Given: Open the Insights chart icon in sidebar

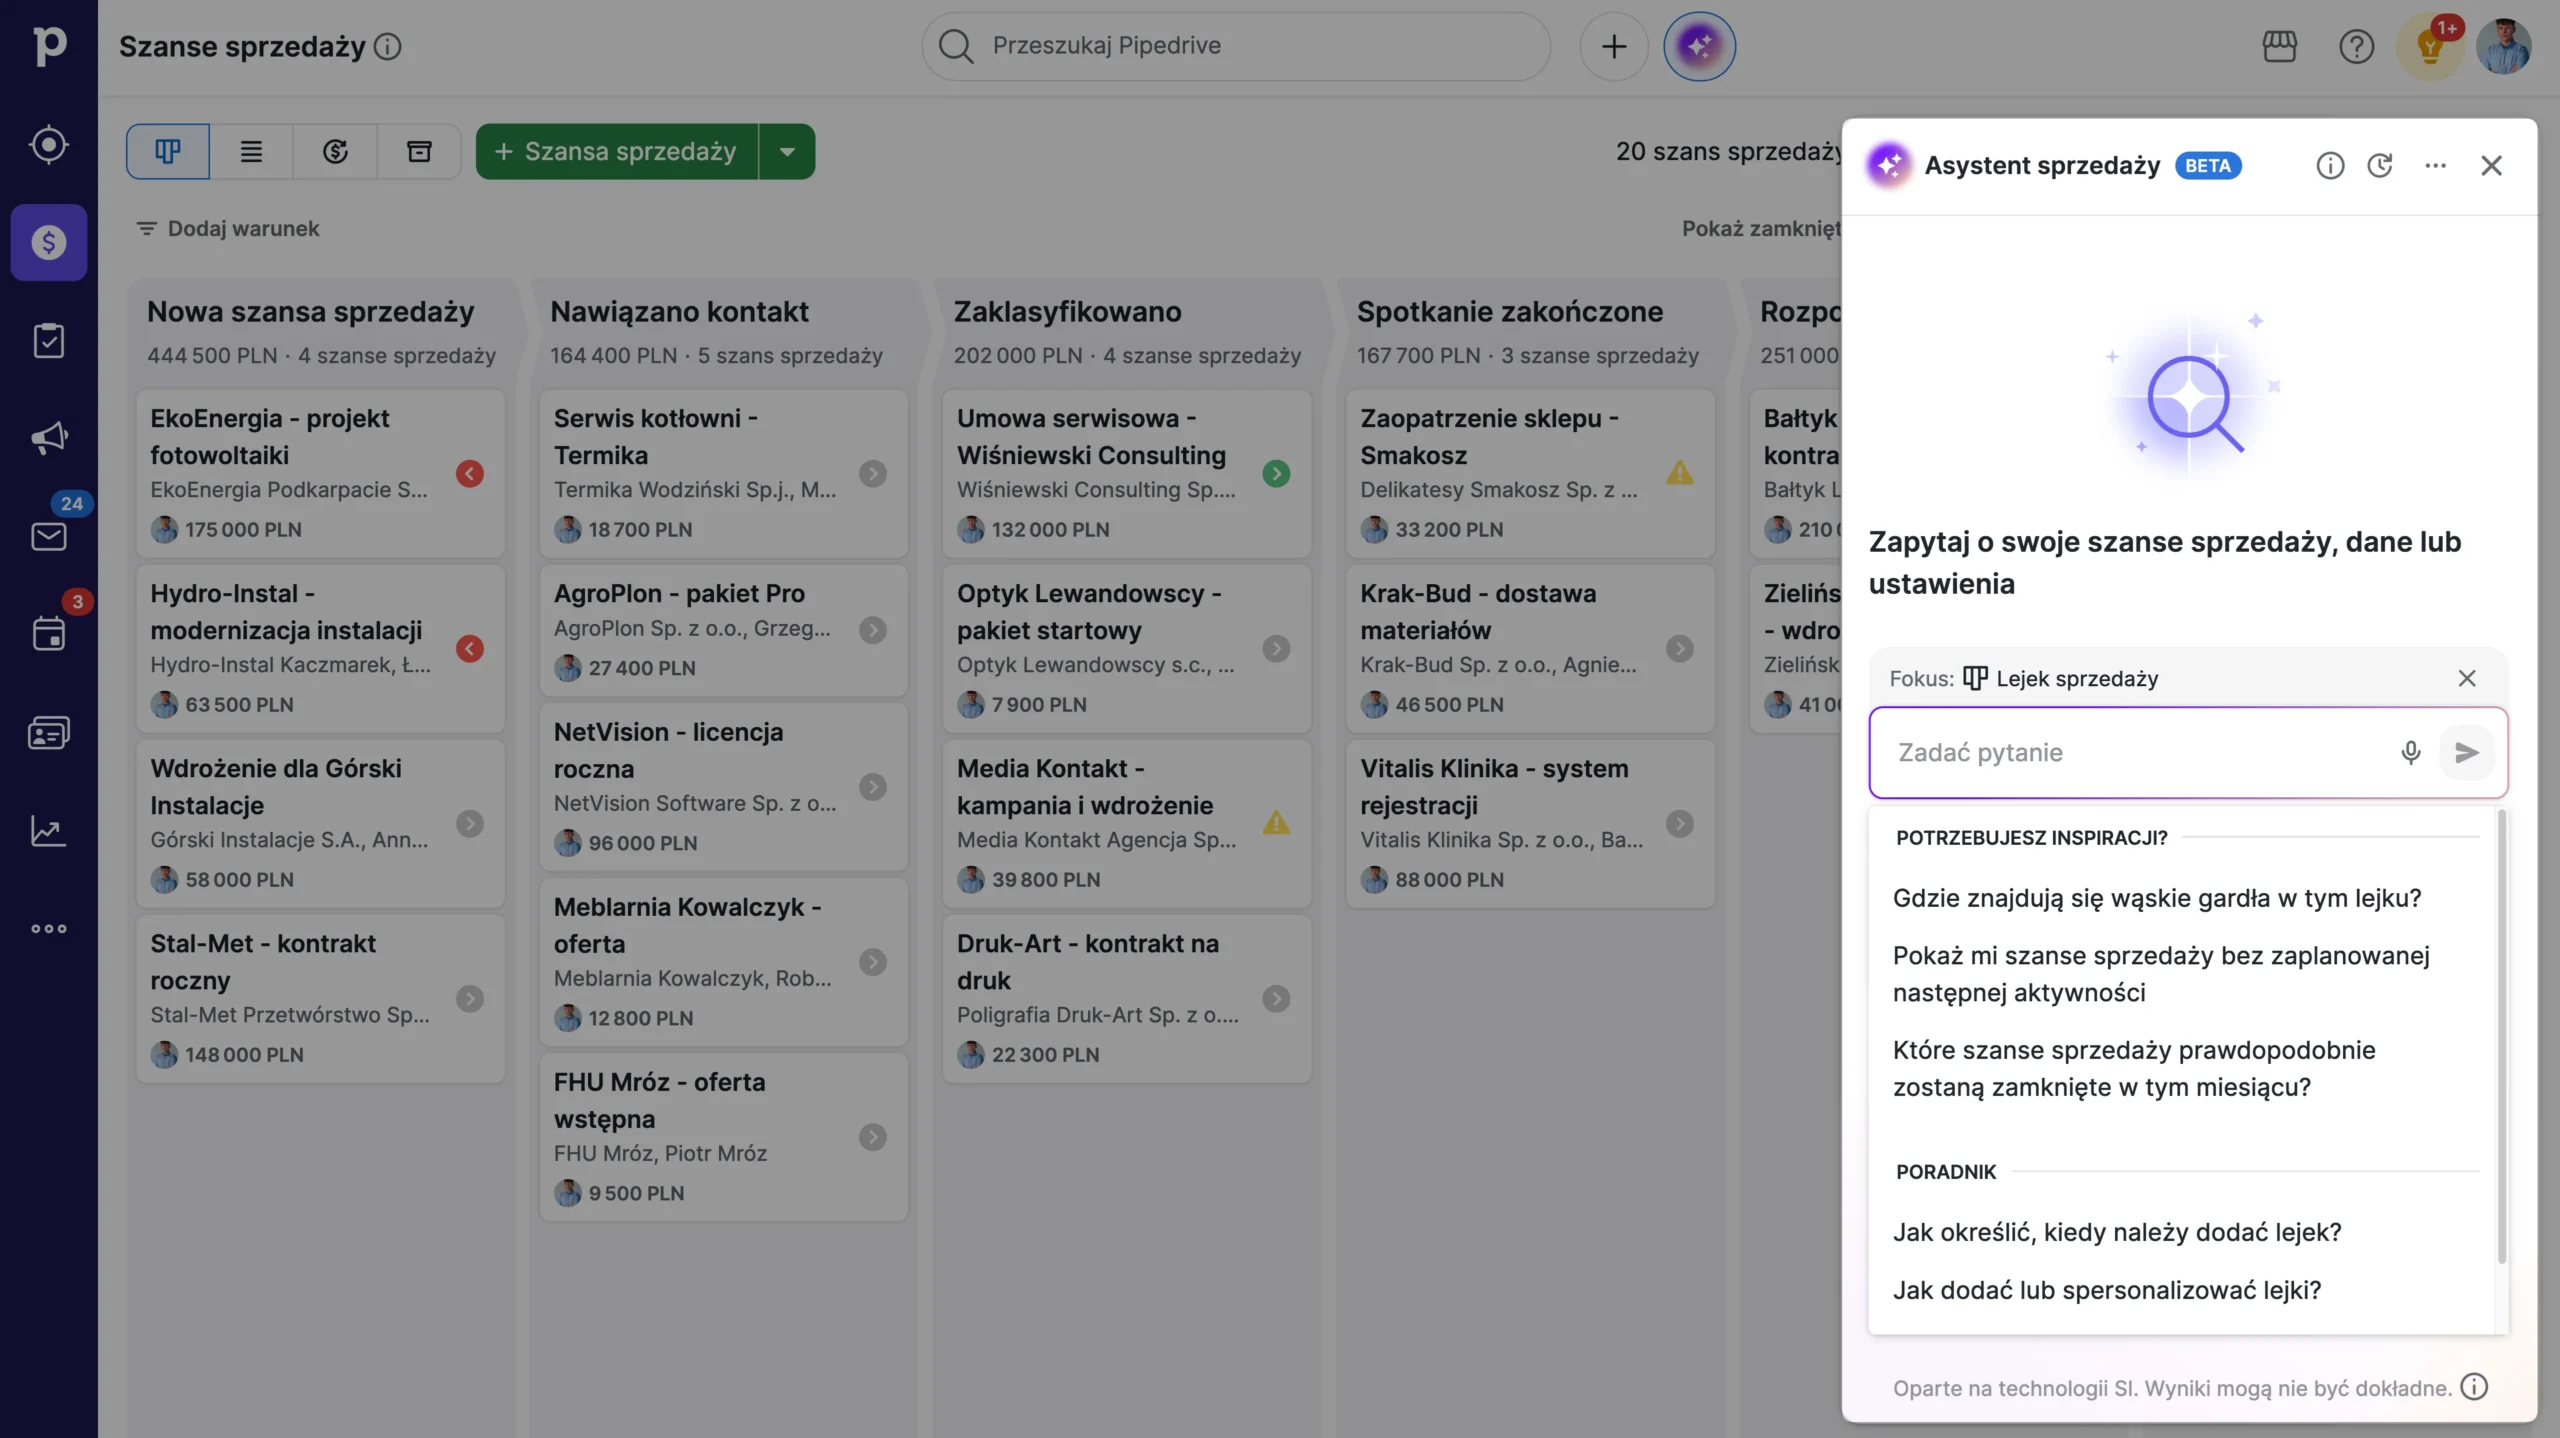Looking at the screenshot, I should [48, 830].
